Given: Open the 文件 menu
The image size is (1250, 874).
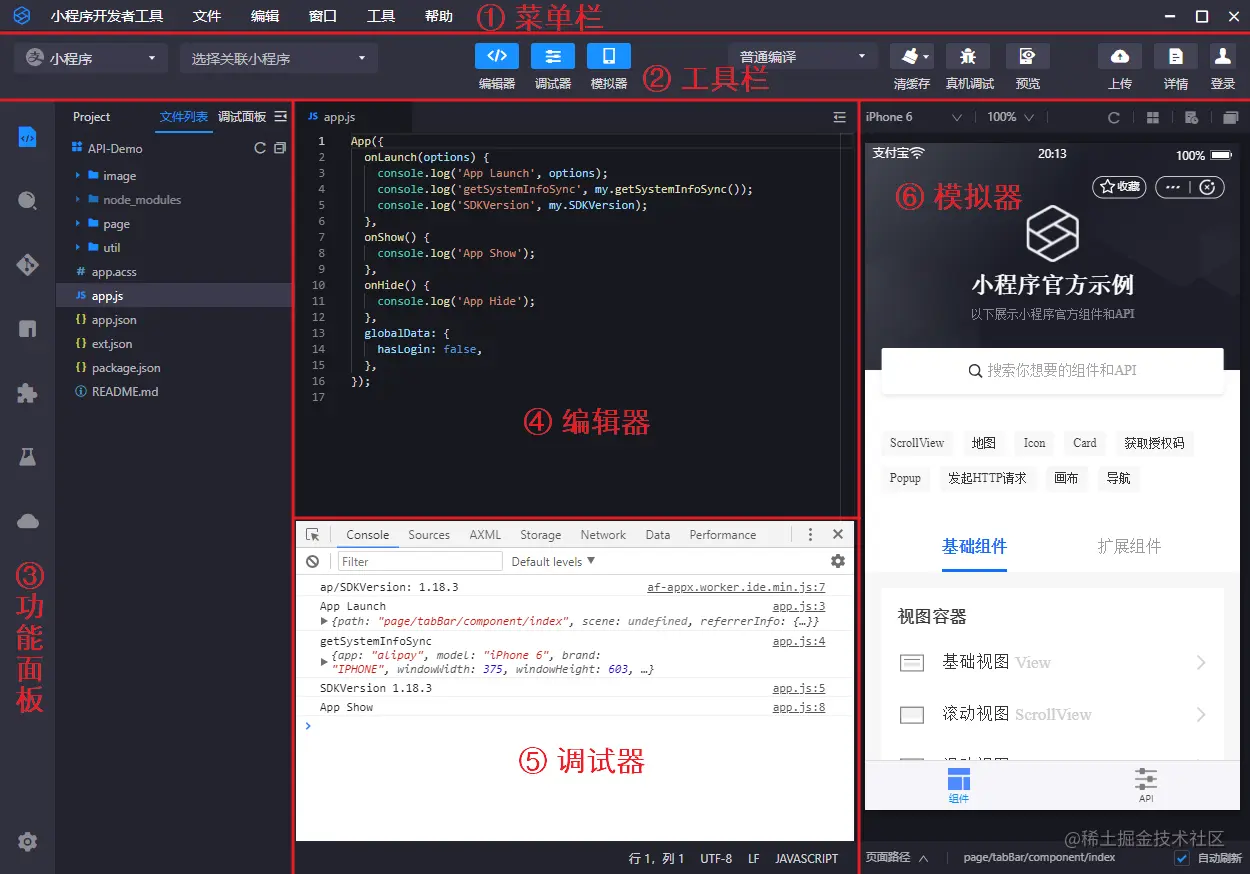Looking at the screenshot, I should (207, 16).
